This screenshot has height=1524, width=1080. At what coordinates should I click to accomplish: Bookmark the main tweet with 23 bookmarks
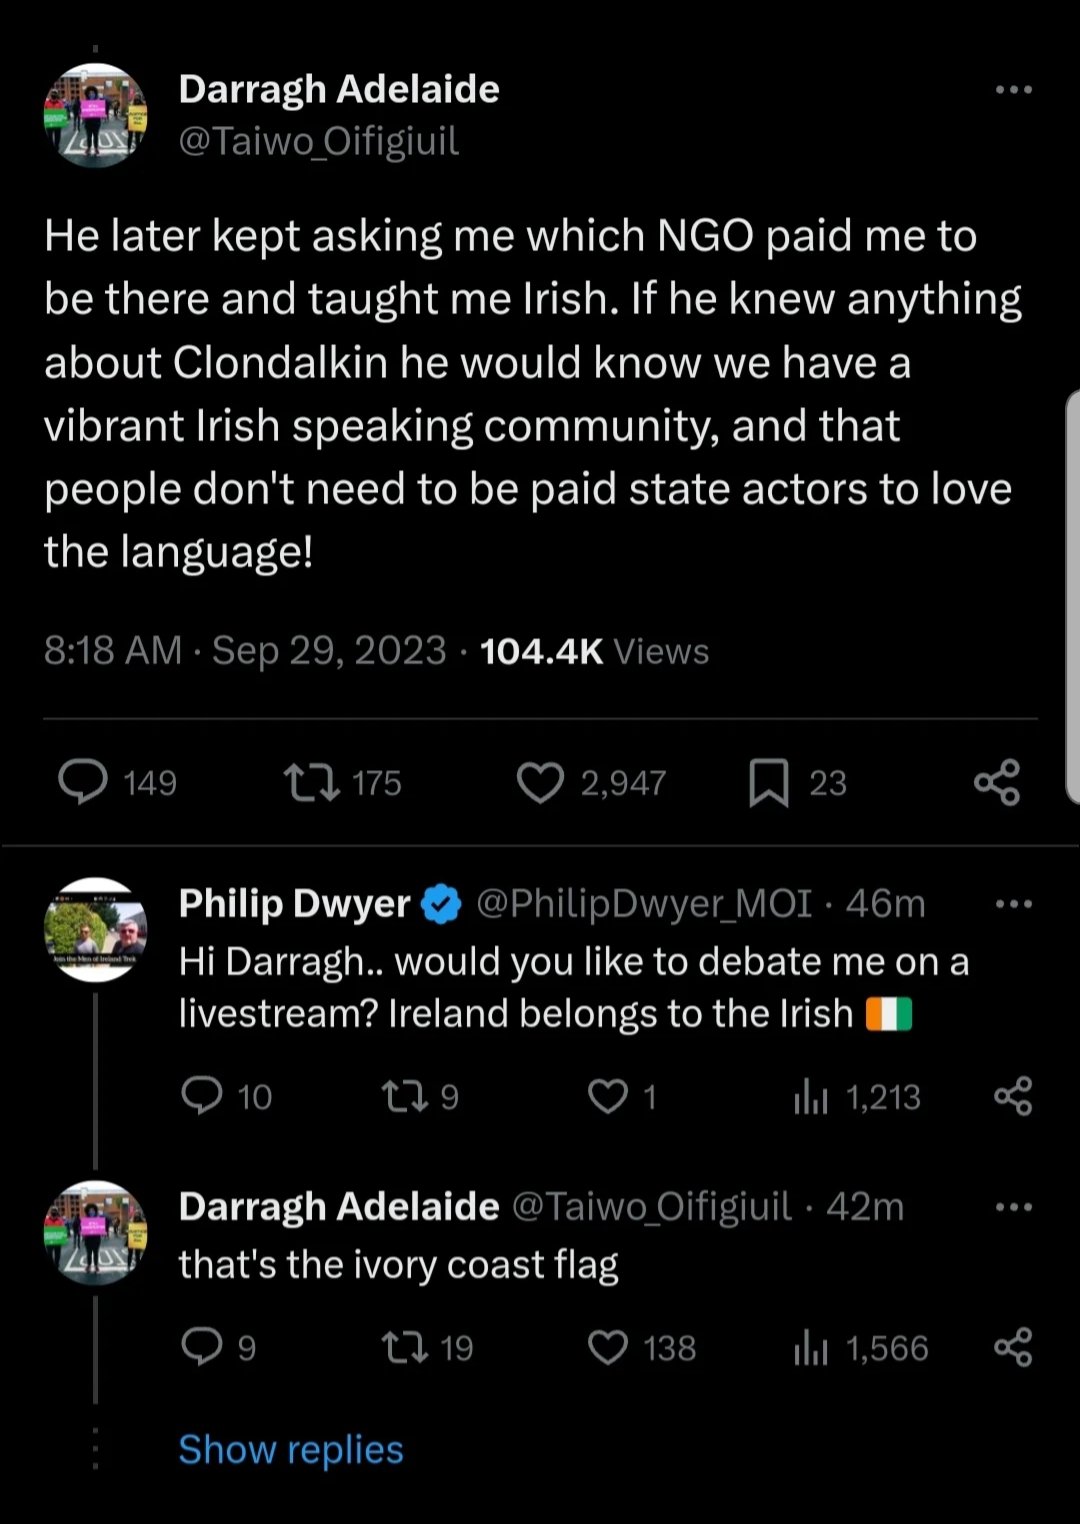pyautogui.click(x=769, y=782)
